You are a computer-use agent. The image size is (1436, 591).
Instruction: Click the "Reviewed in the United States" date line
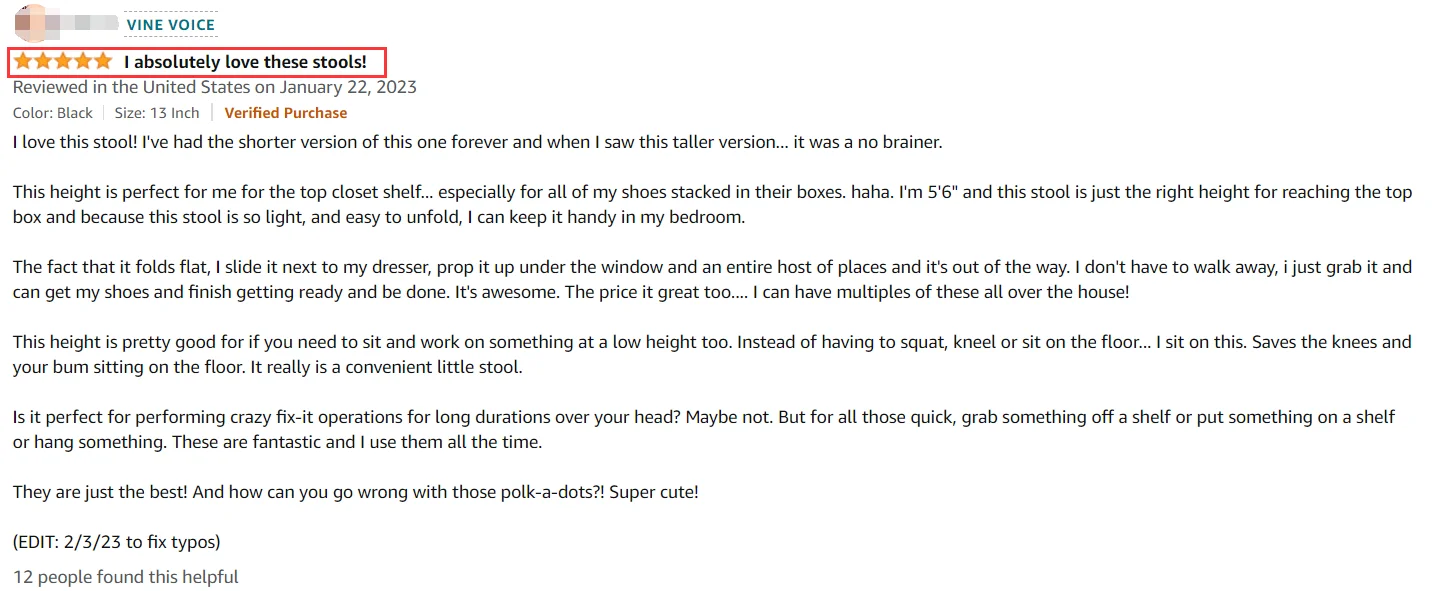tap(214, 87)
